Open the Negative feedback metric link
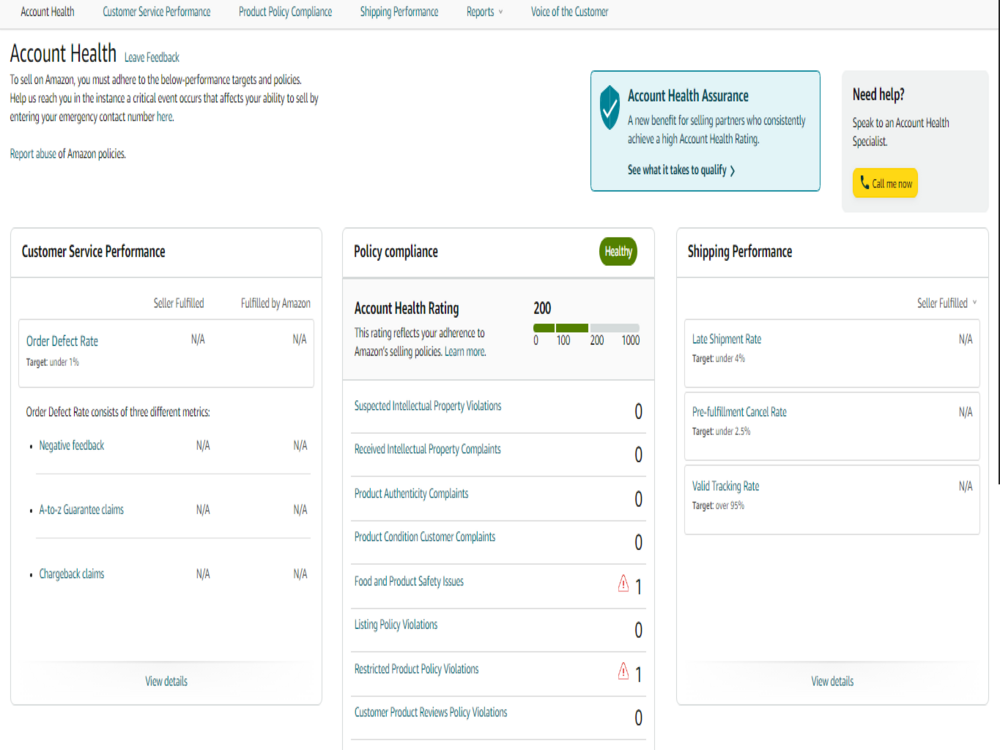 pyautogui.click(x=71, y=445)
